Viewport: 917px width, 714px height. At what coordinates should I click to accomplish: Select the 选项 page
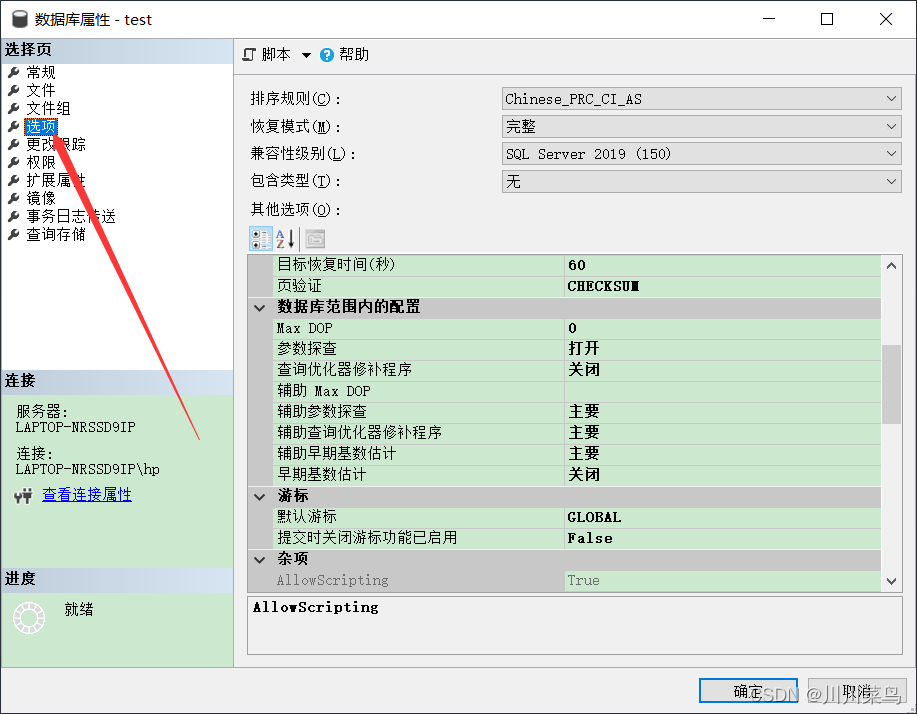coord(41,126)
